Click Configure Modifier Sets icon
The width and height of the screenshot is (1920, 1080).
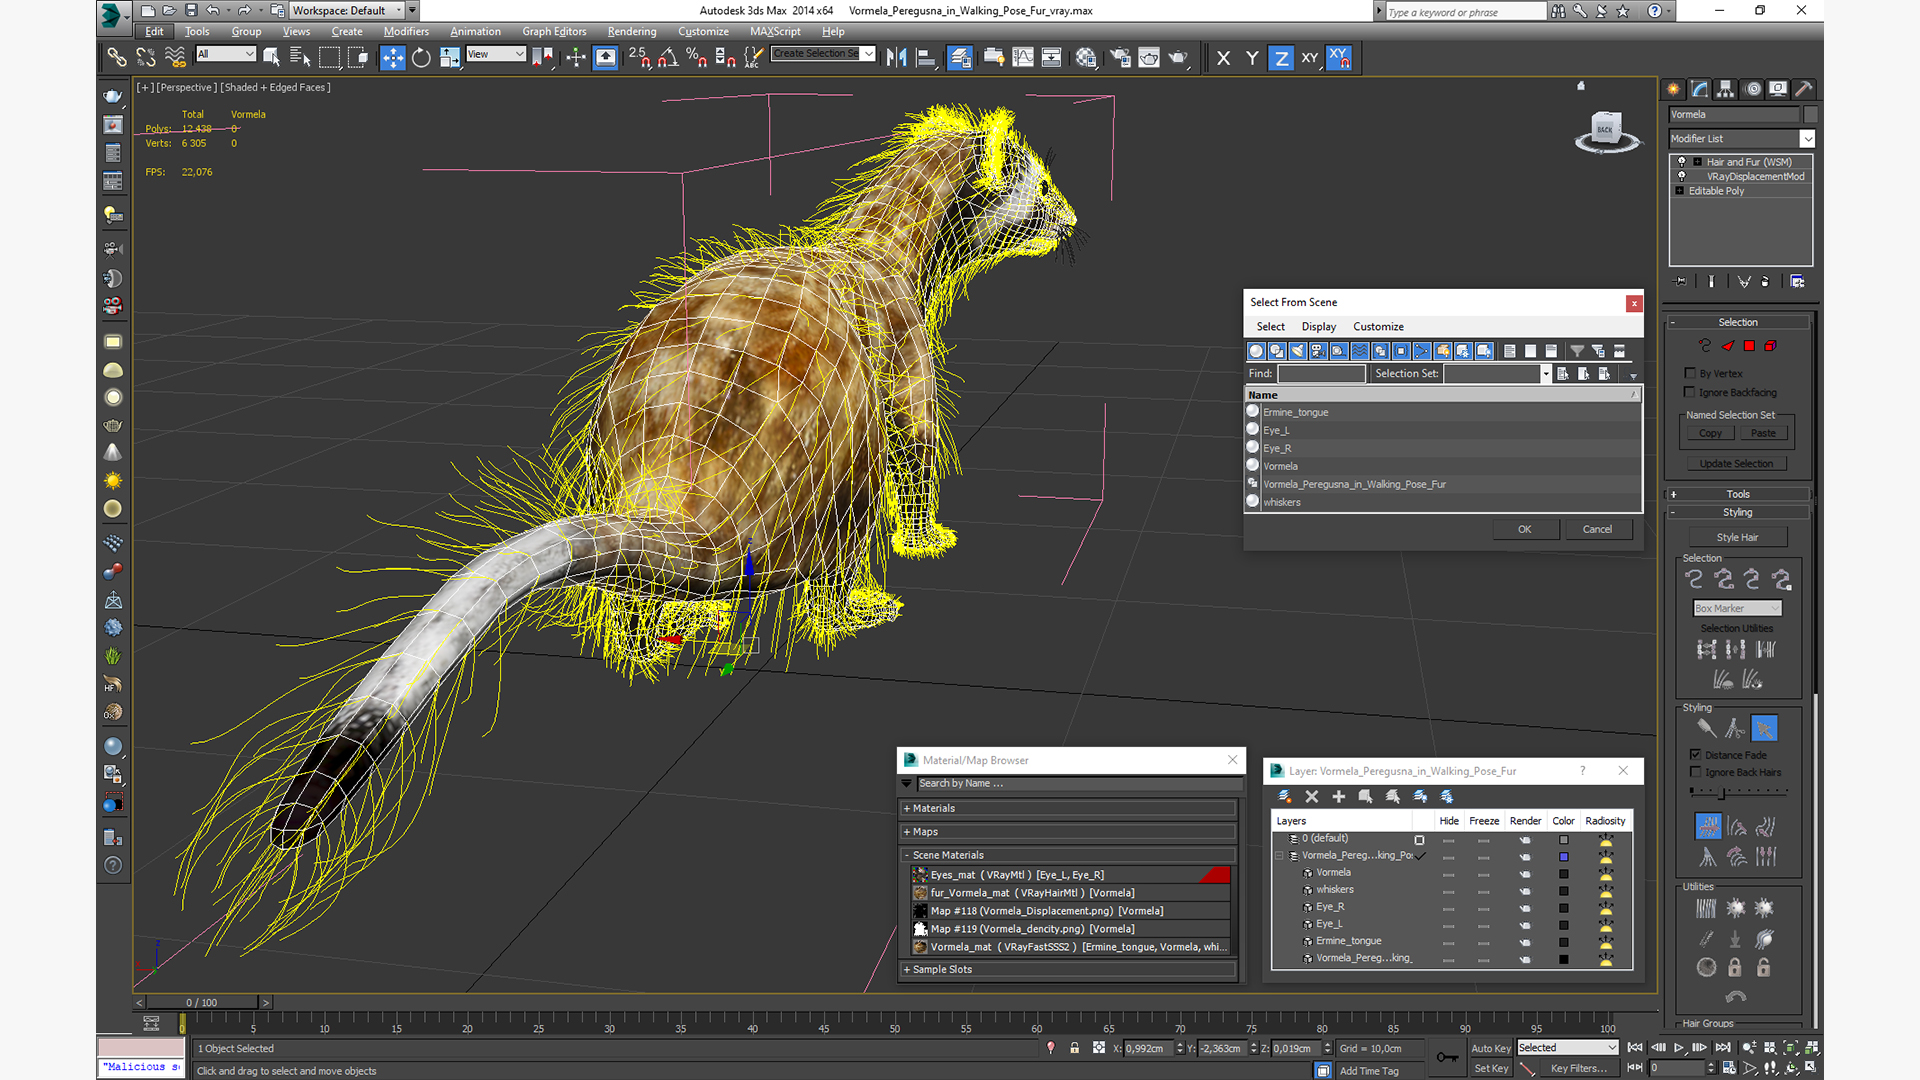click(1797, 282)
